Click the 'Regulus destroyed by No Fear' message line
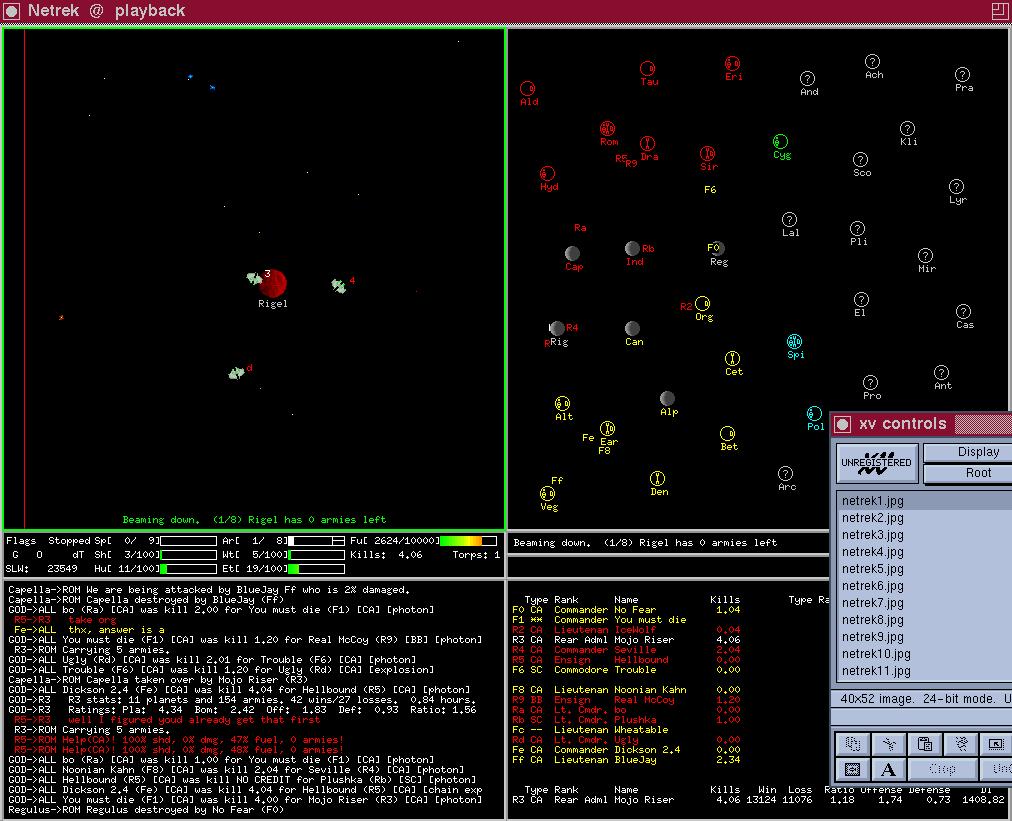The width and height of the screenshot is (1012, 821). [146, 810]
